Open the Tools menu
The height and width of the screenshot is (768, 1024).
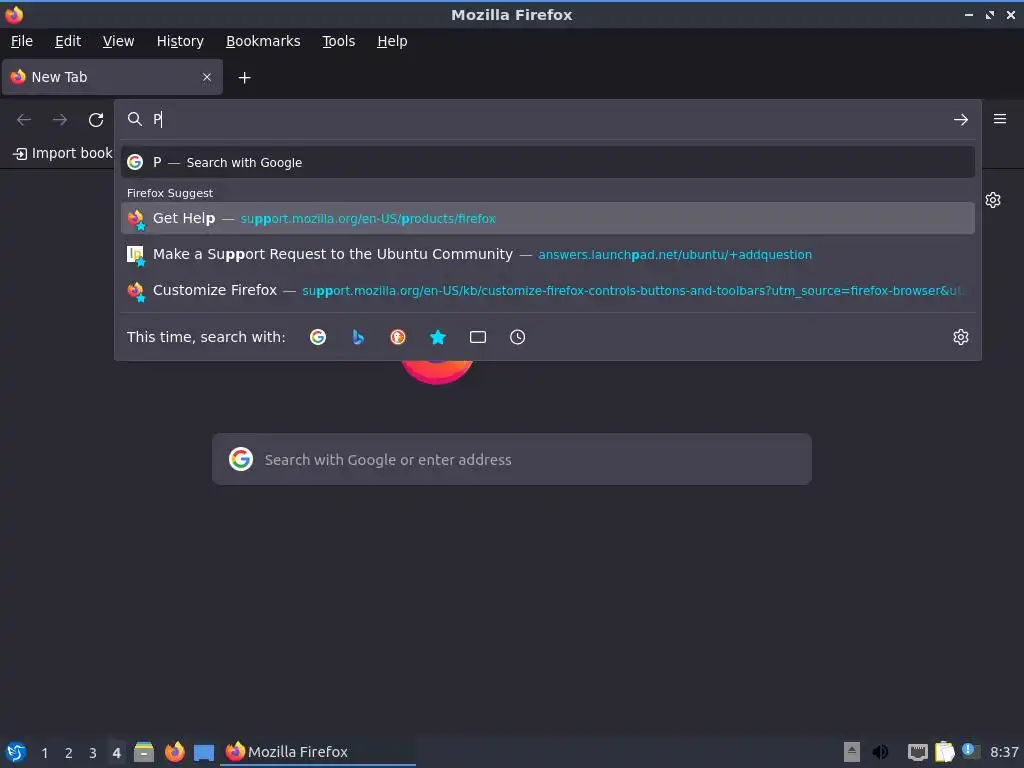tap(338, 41)
